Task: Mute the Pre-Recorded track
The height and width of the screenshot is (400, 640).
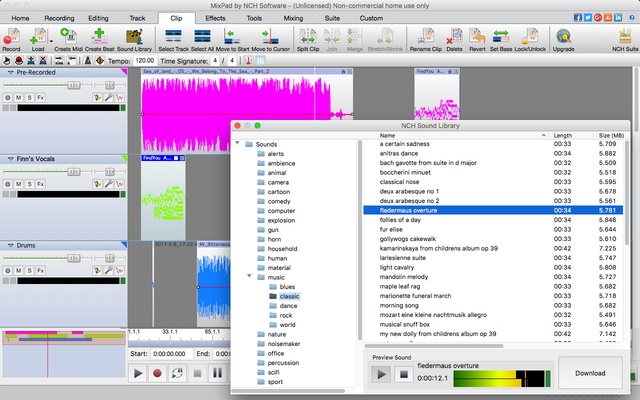Action: point(18,98)
